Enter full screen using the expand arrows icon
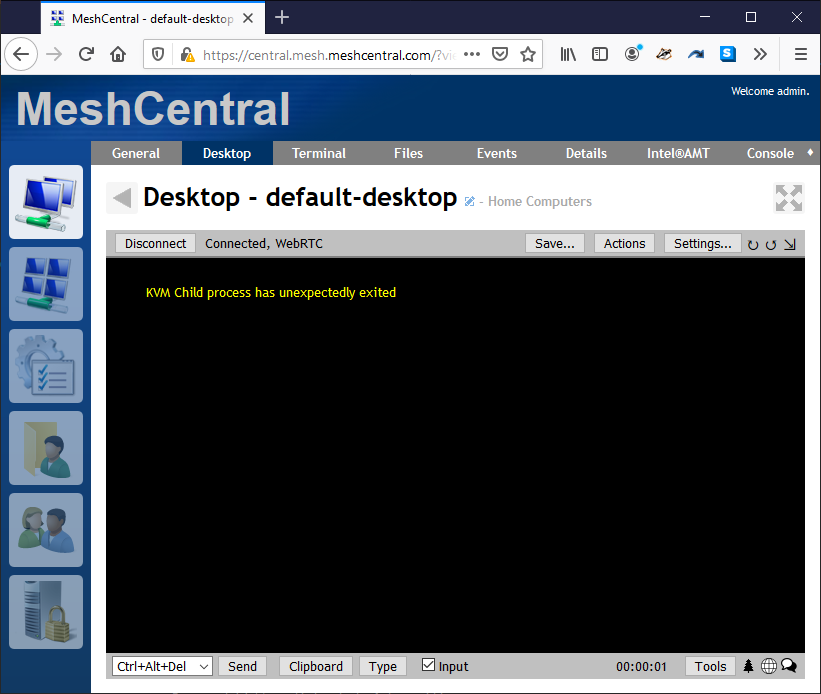 pos(788,198)
